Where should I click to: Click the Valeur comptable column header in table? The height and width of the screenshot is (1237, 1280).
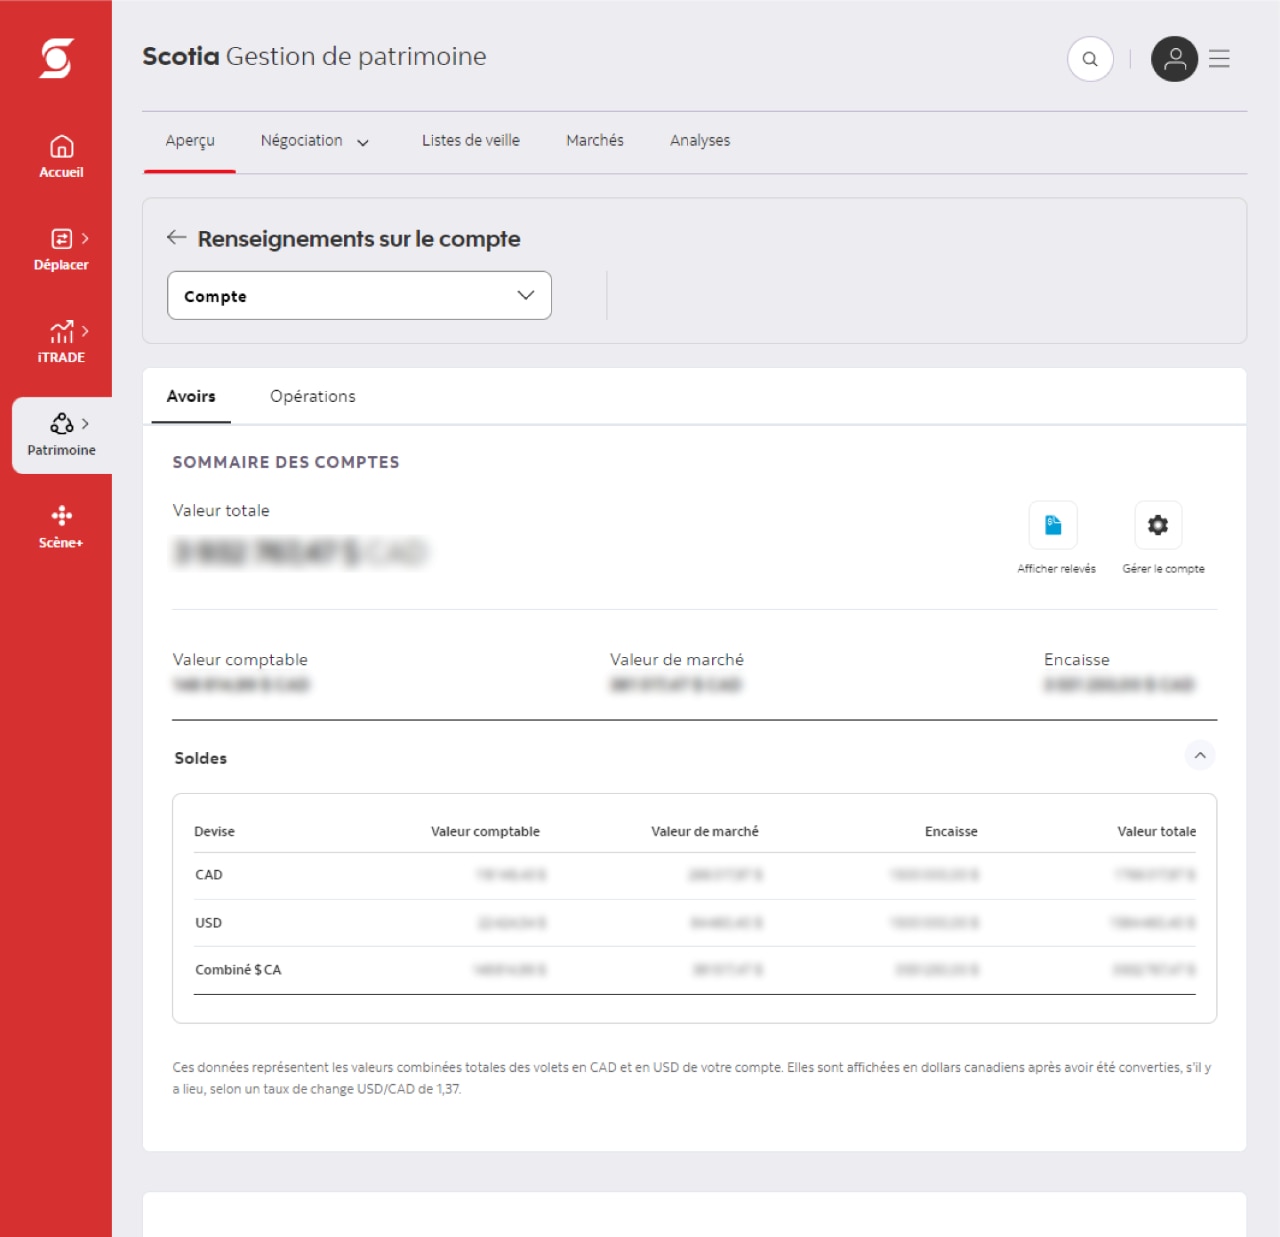[x=485, y=832]
